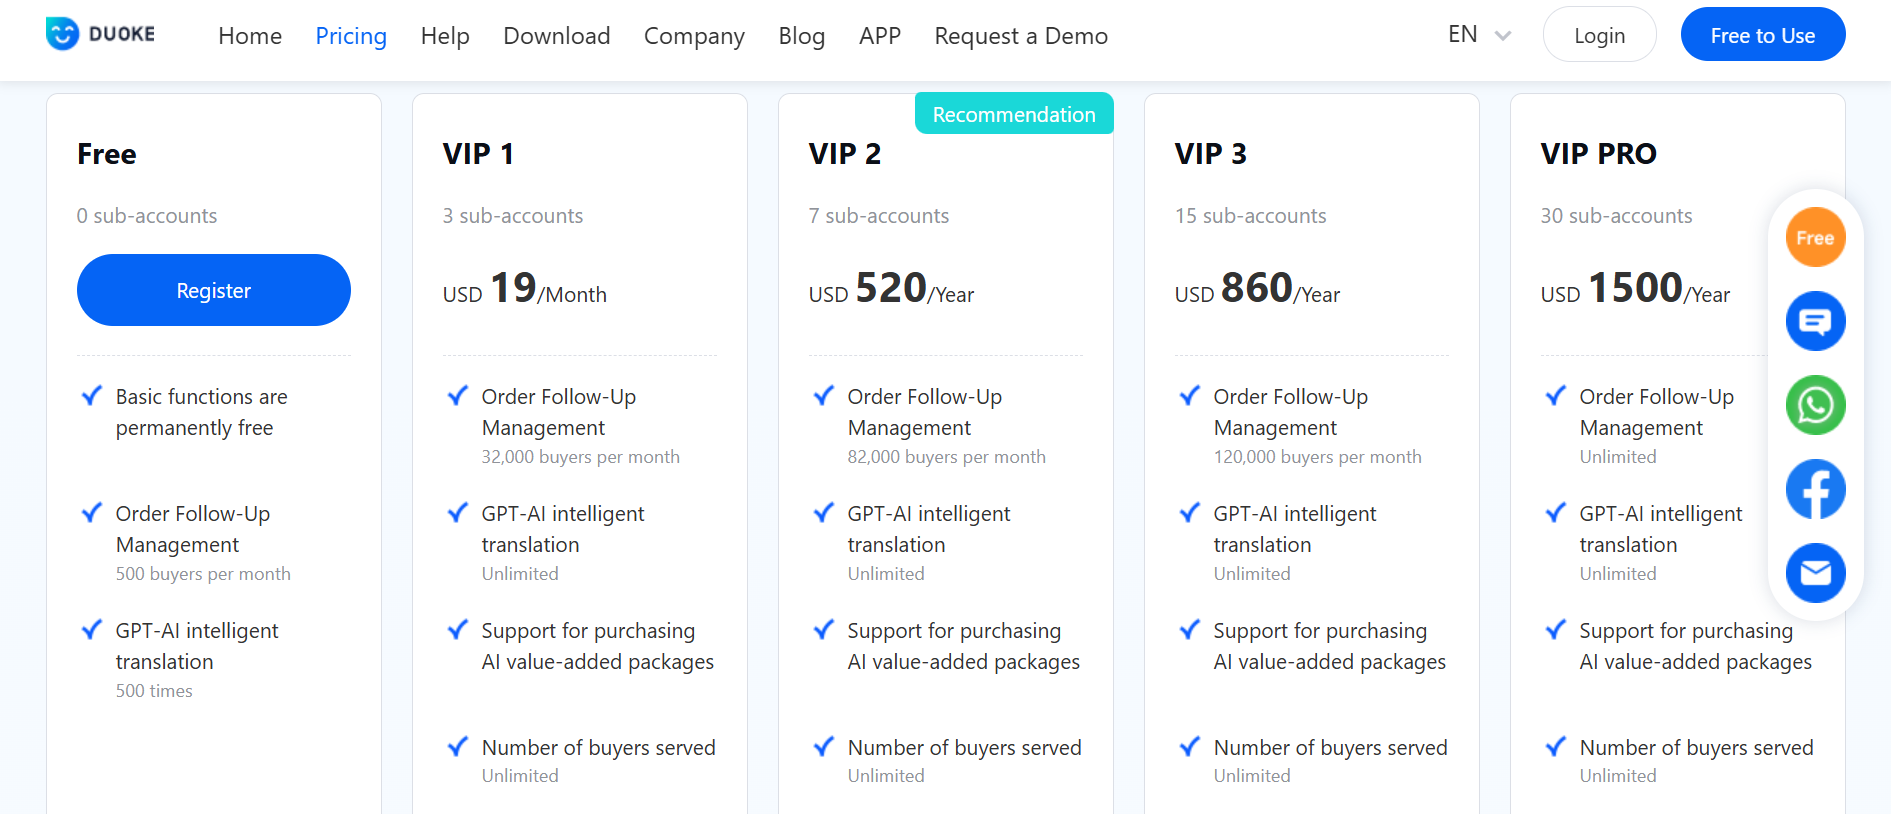
Task: Select the VIP 2 Recommendation badge
Action: point(1014,114)
